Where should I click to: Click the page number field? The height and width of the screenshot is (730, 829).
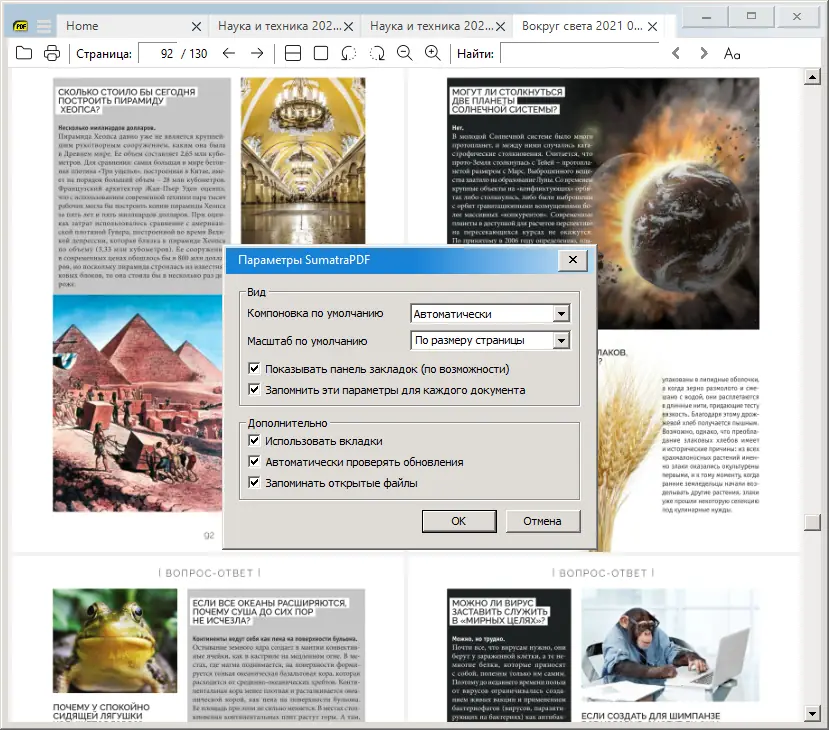(158, 53)
